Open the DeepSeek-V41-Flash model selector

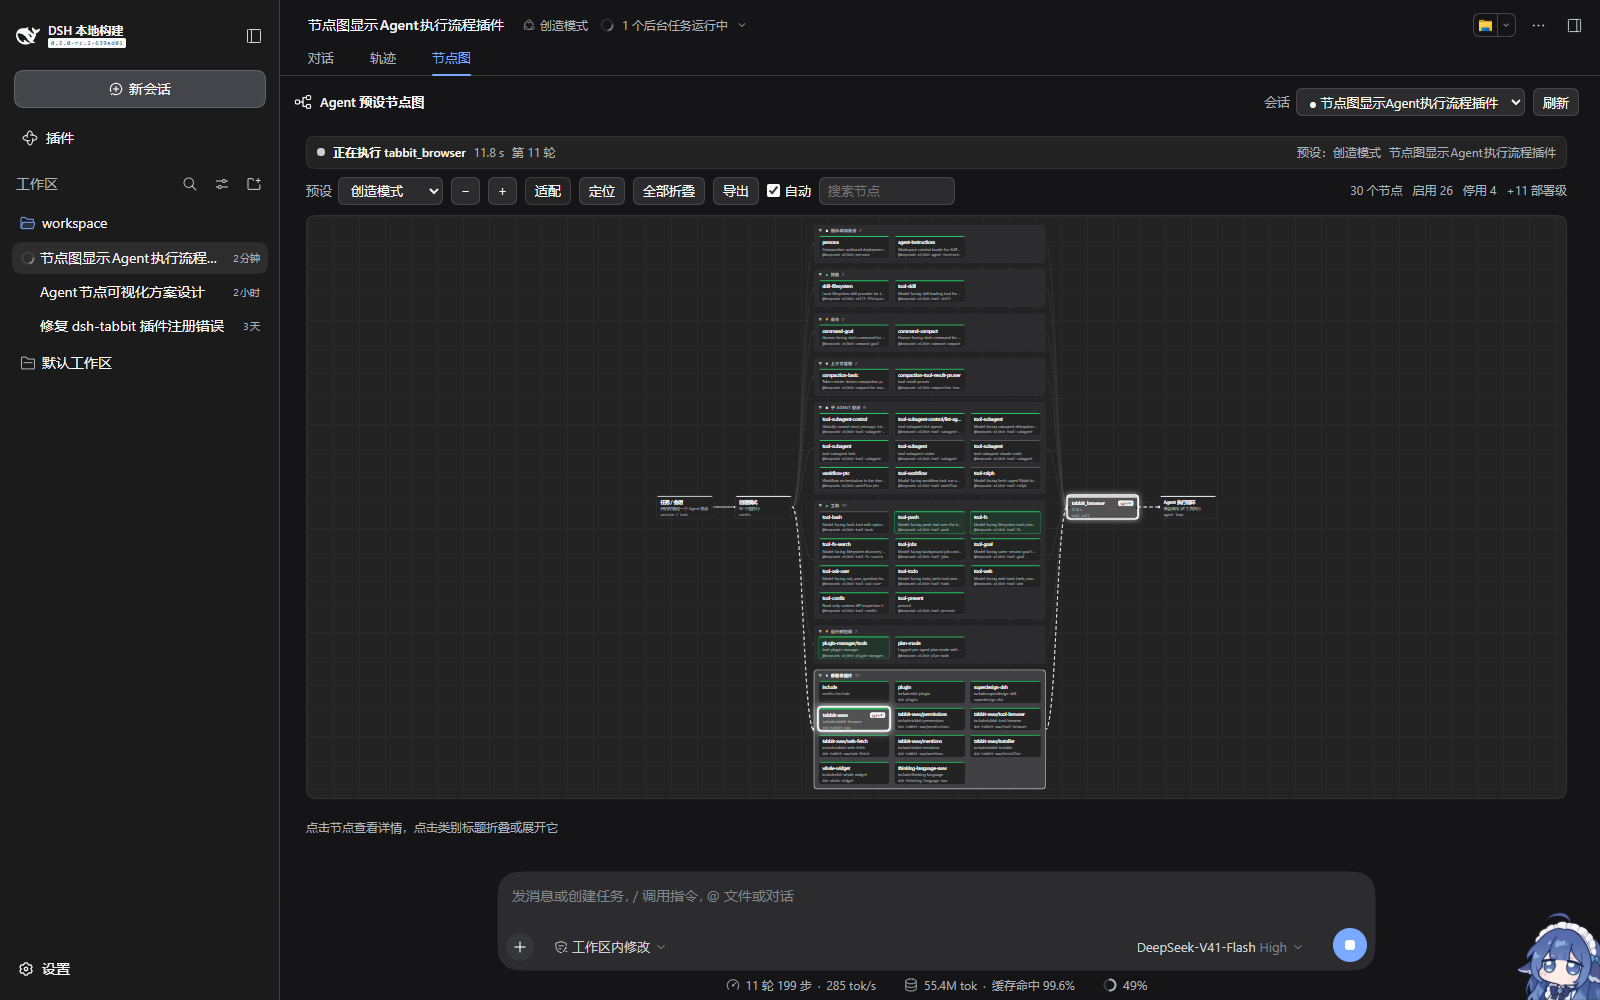tap(1219, 947)
